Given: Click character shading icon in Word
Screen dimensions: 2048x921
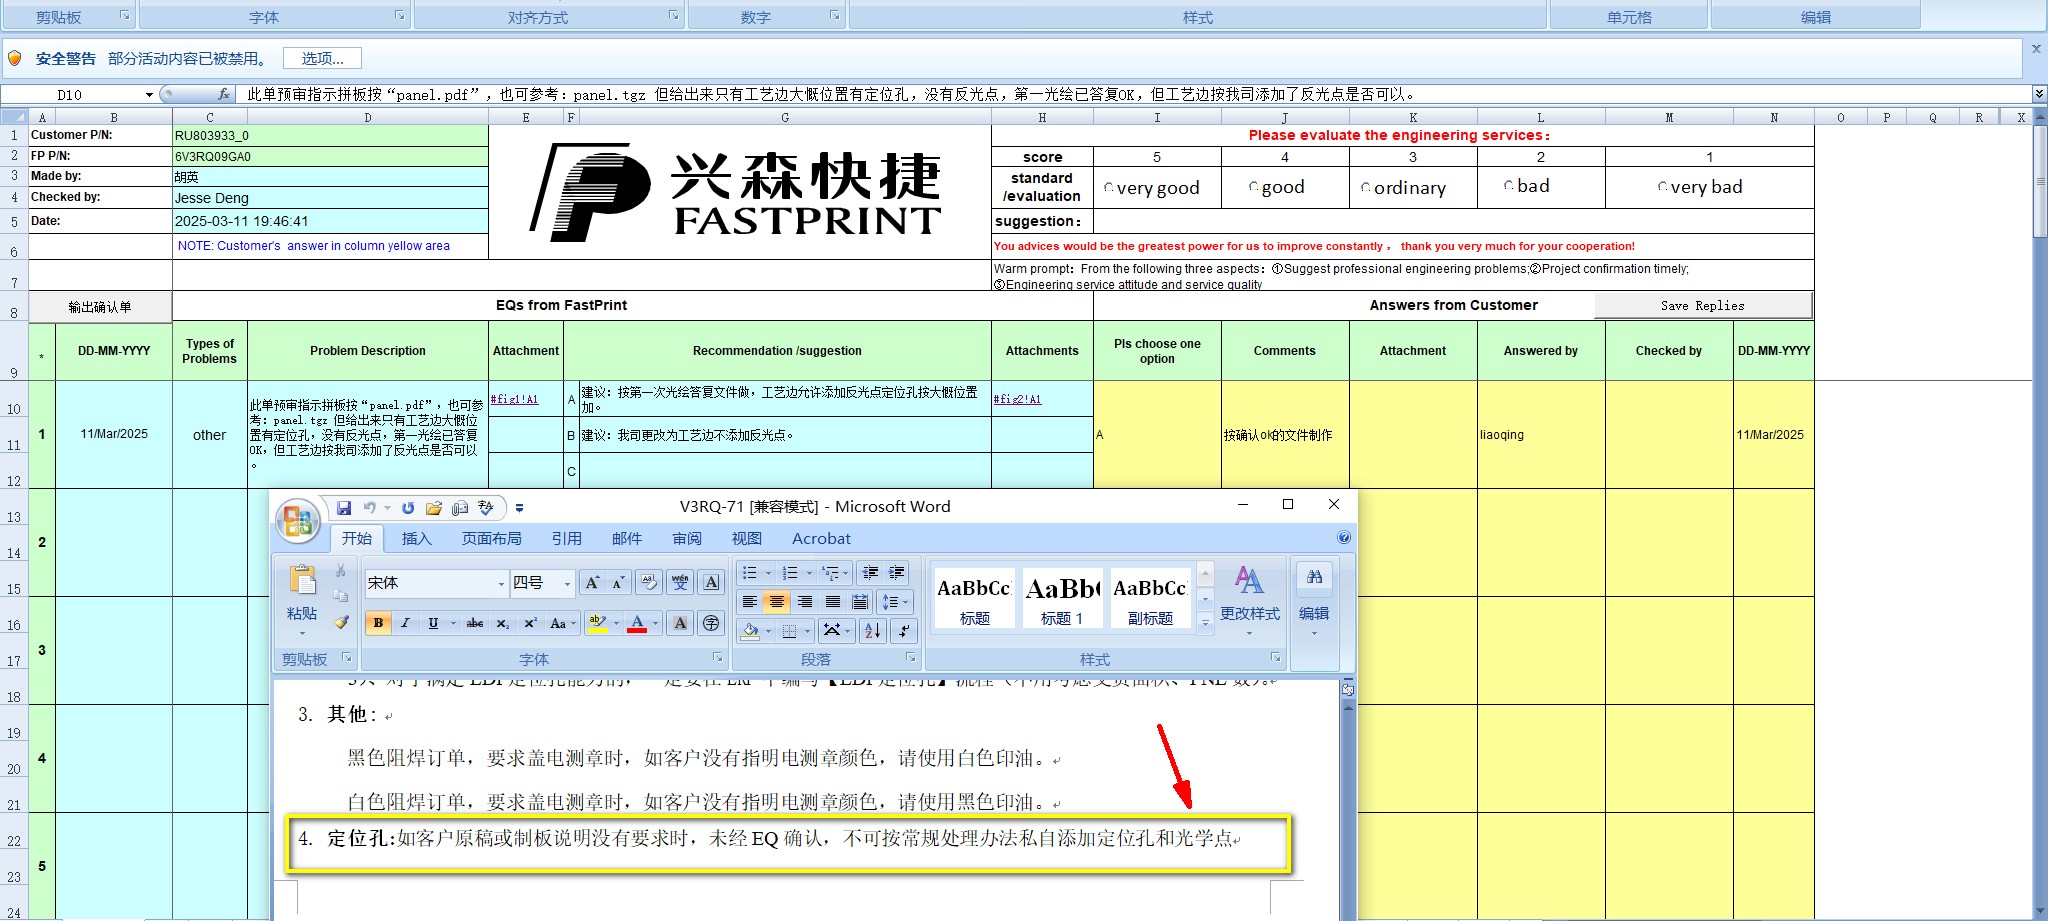Looking at the screenshot, I should pos(680,623).
